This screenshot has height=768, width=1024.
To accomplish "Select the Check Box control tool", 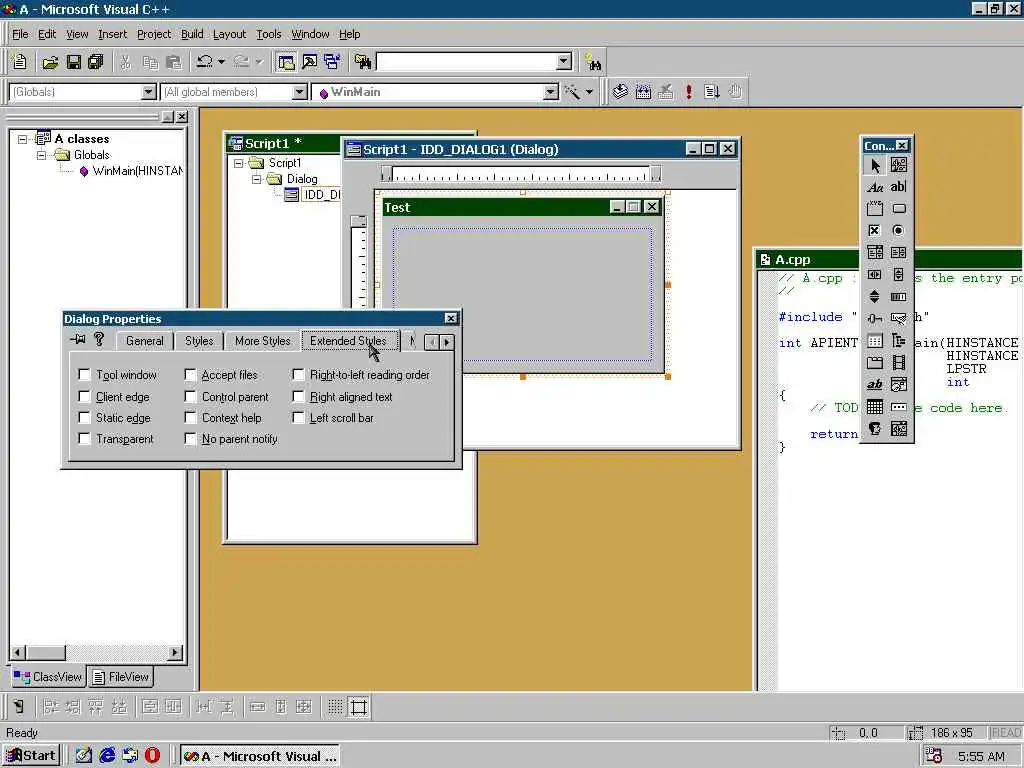I will tap(875, 231).
